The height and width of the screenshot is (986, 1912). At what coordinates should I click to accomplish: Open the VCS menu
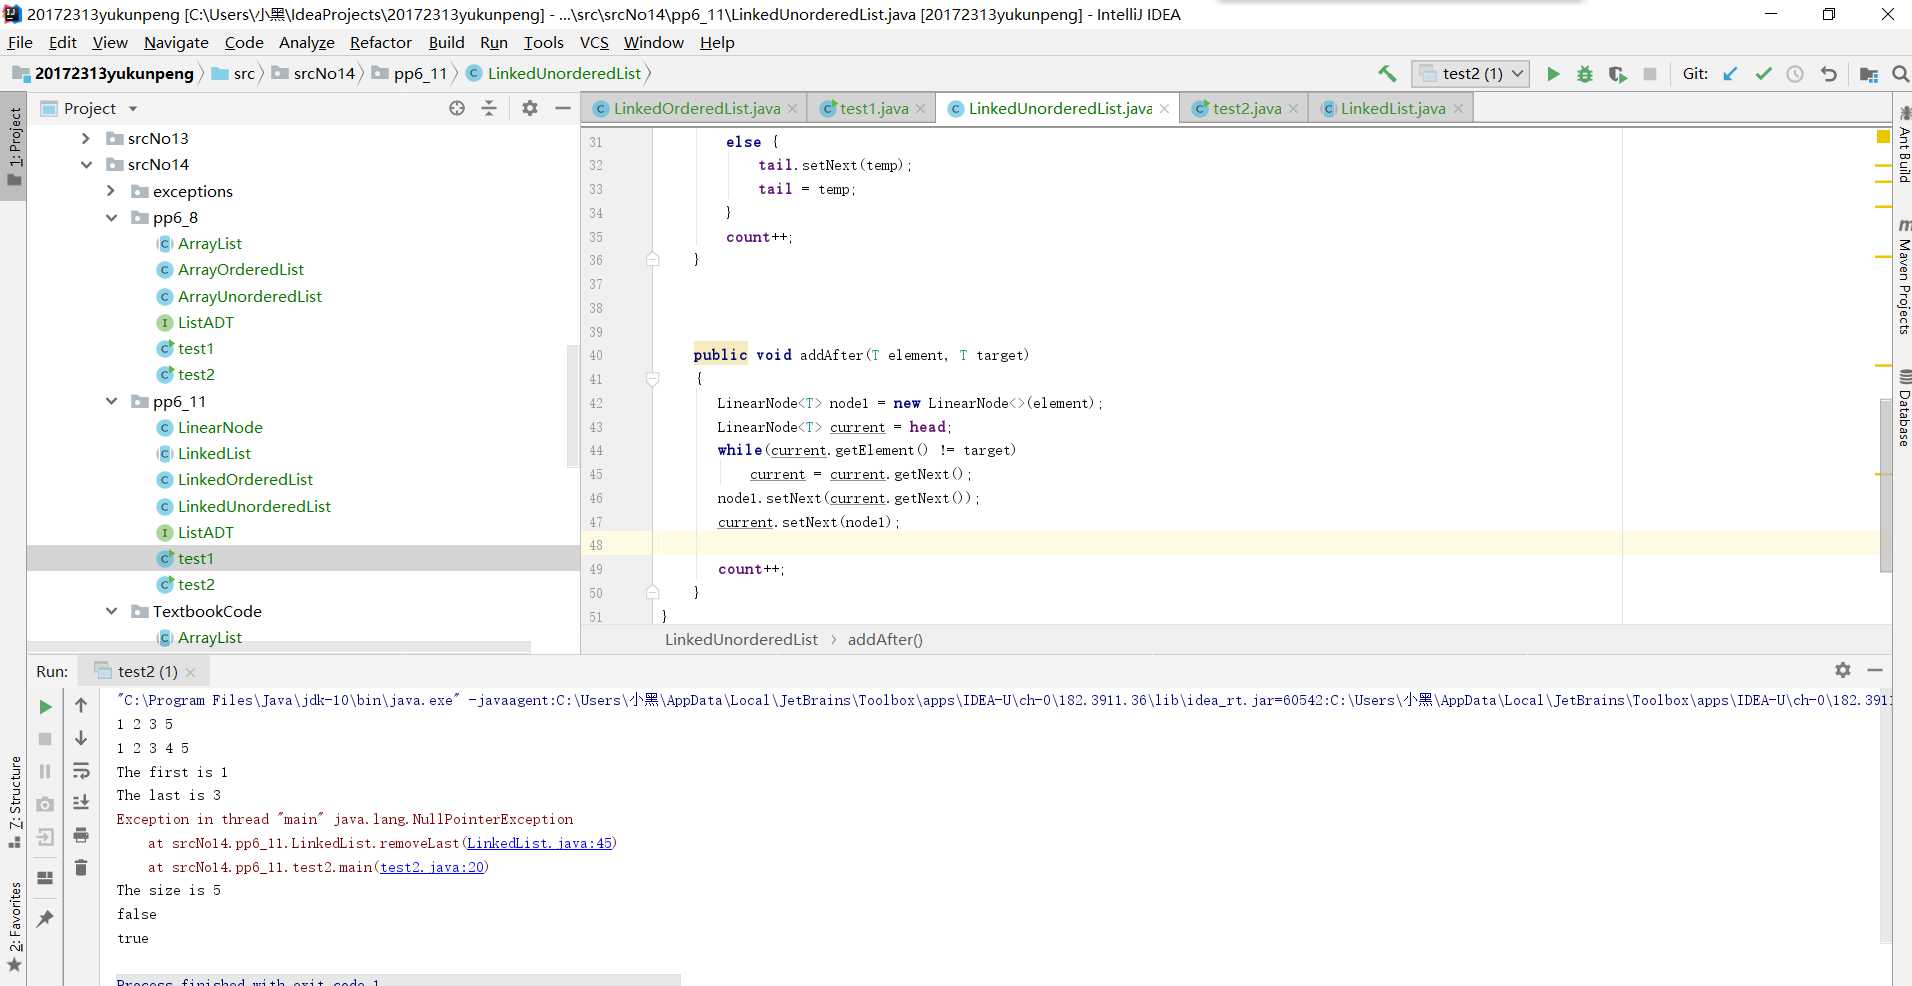[x=594, y=42]
